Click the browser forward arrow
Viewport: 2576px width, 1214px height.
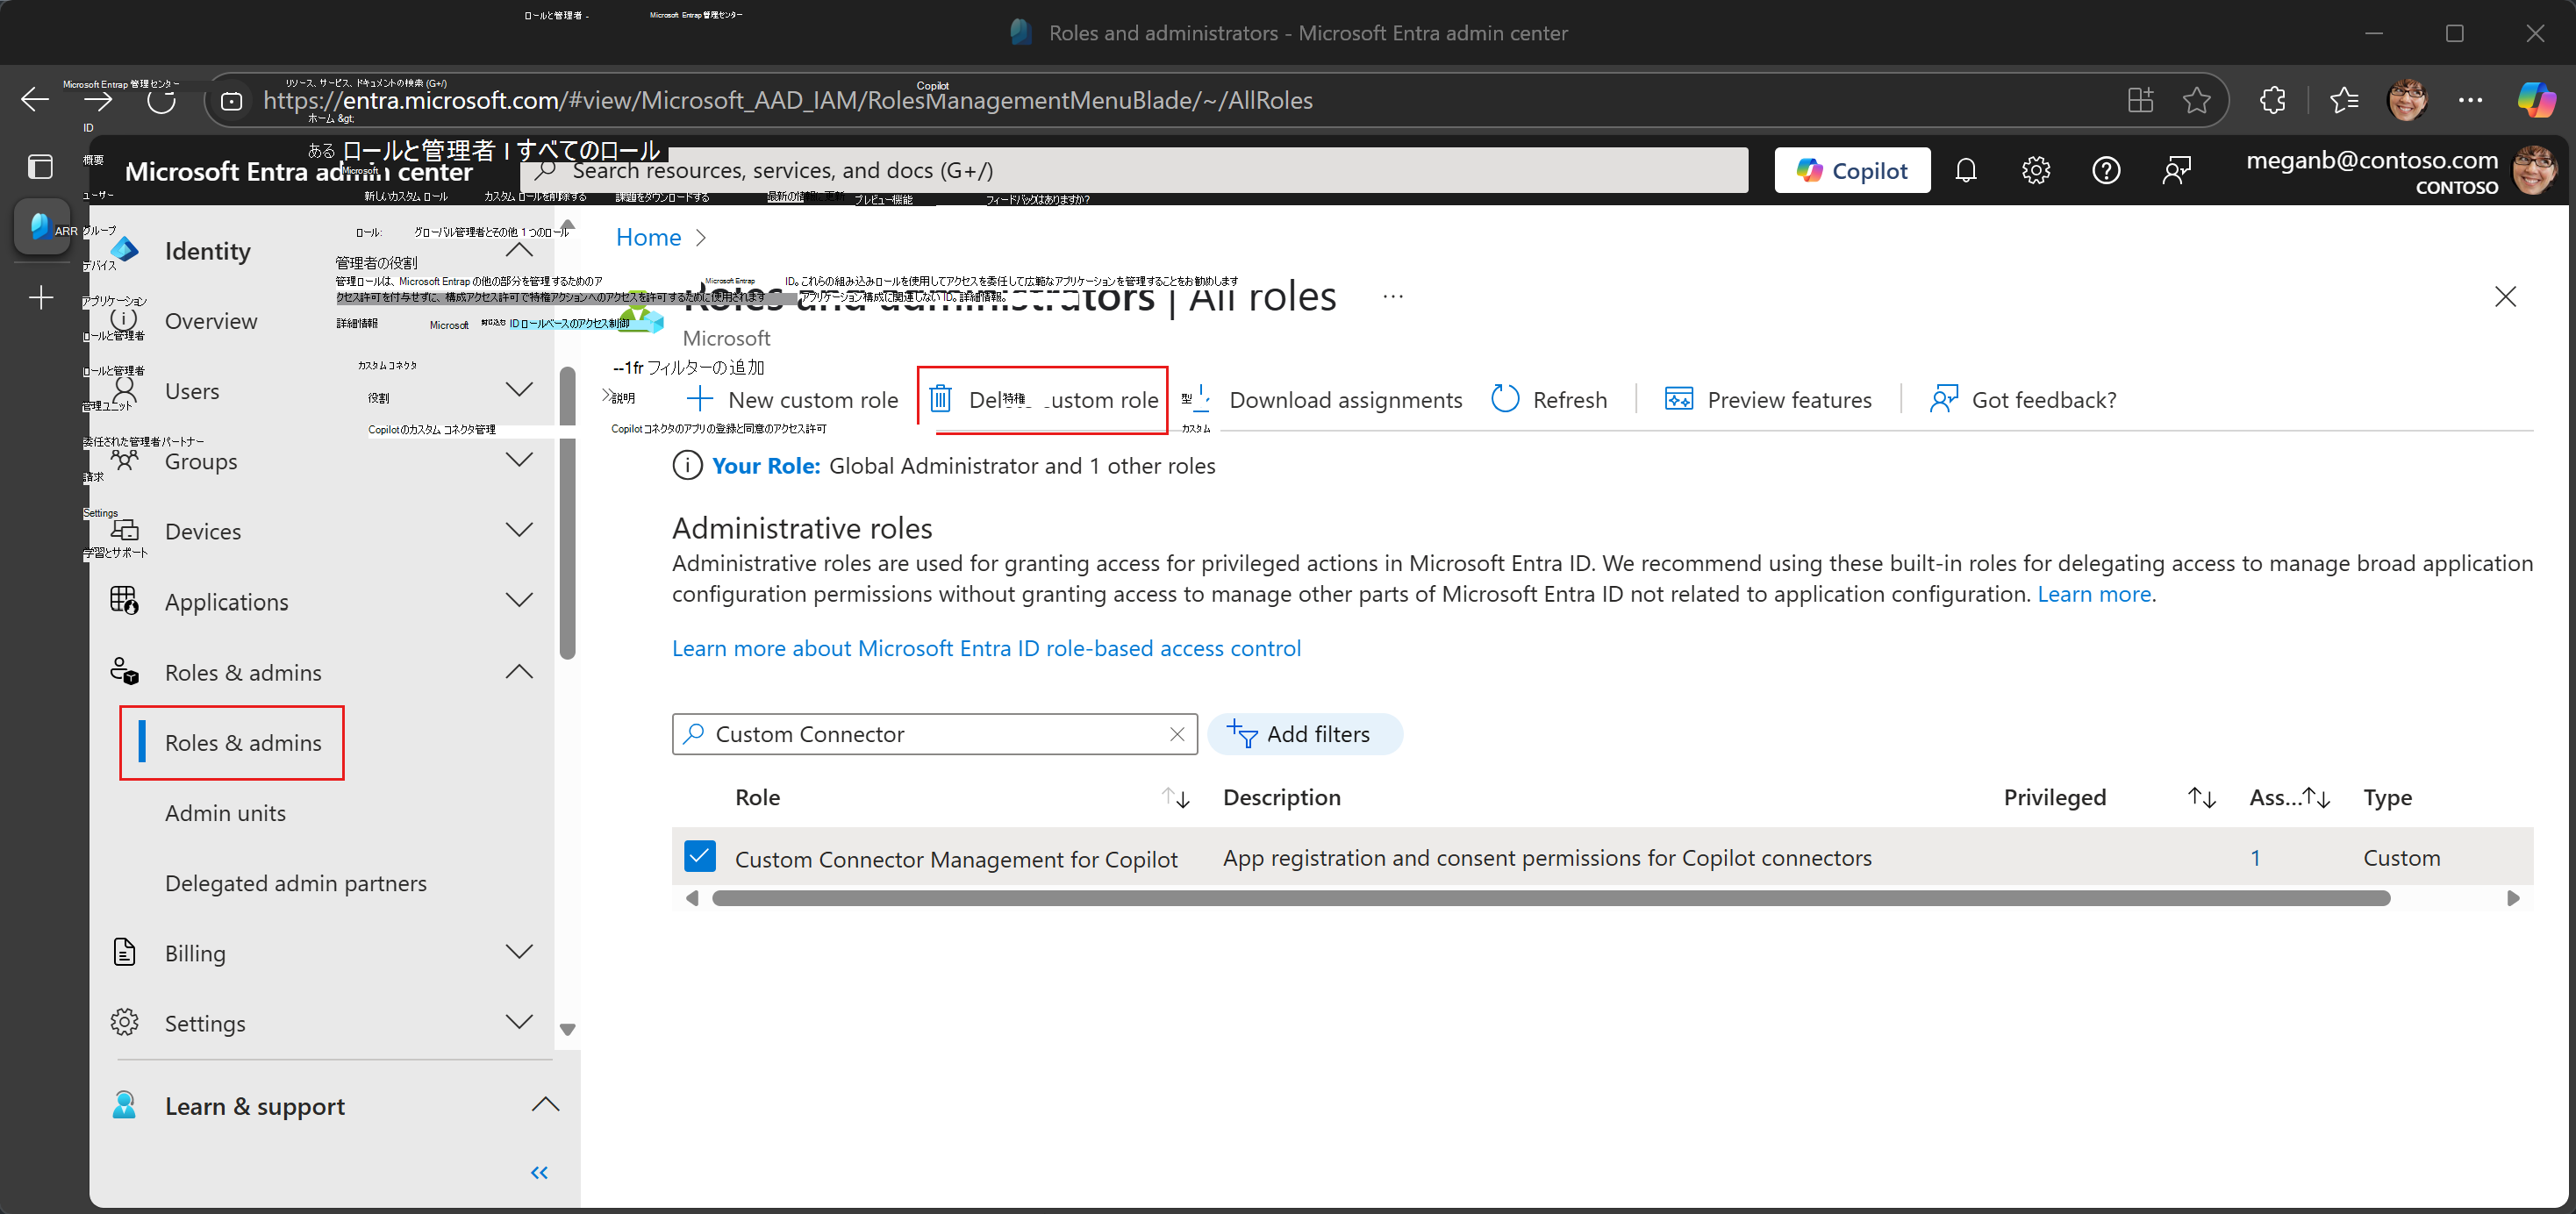(x=98, y=100)
